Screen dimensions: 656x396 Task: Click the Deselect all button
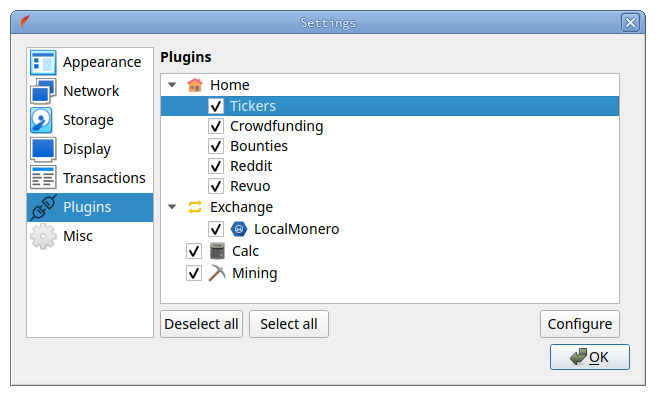tap(201, 324)
